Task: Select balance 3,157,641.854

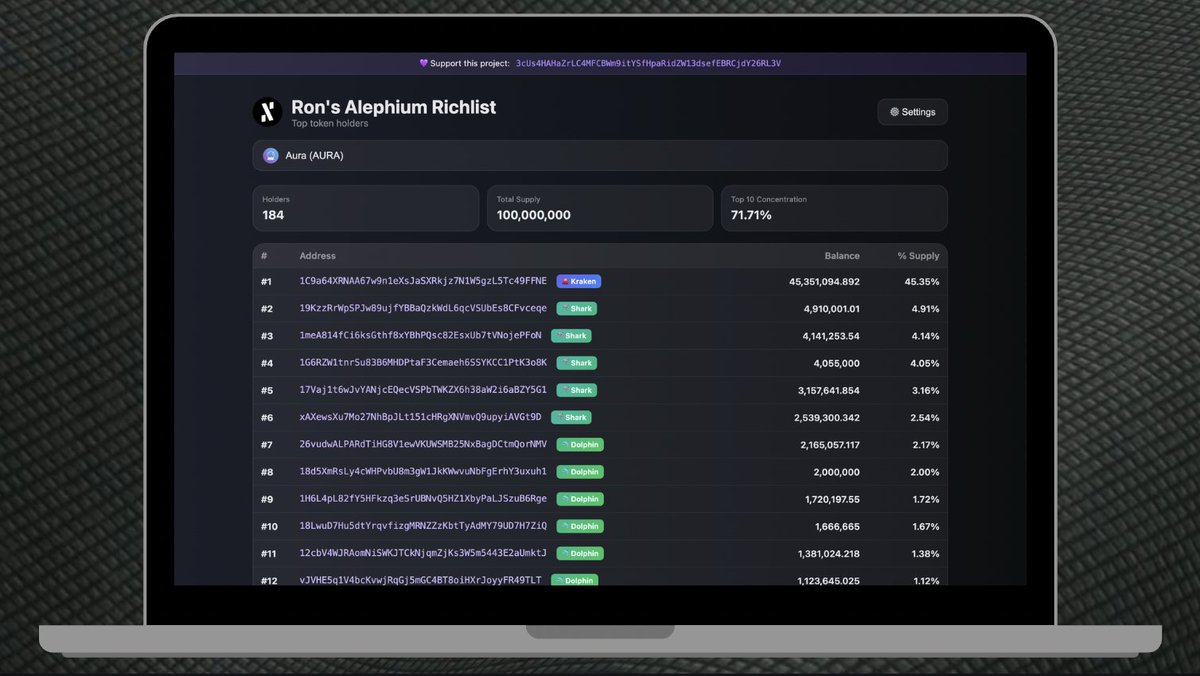Action: tap(828, 390)
